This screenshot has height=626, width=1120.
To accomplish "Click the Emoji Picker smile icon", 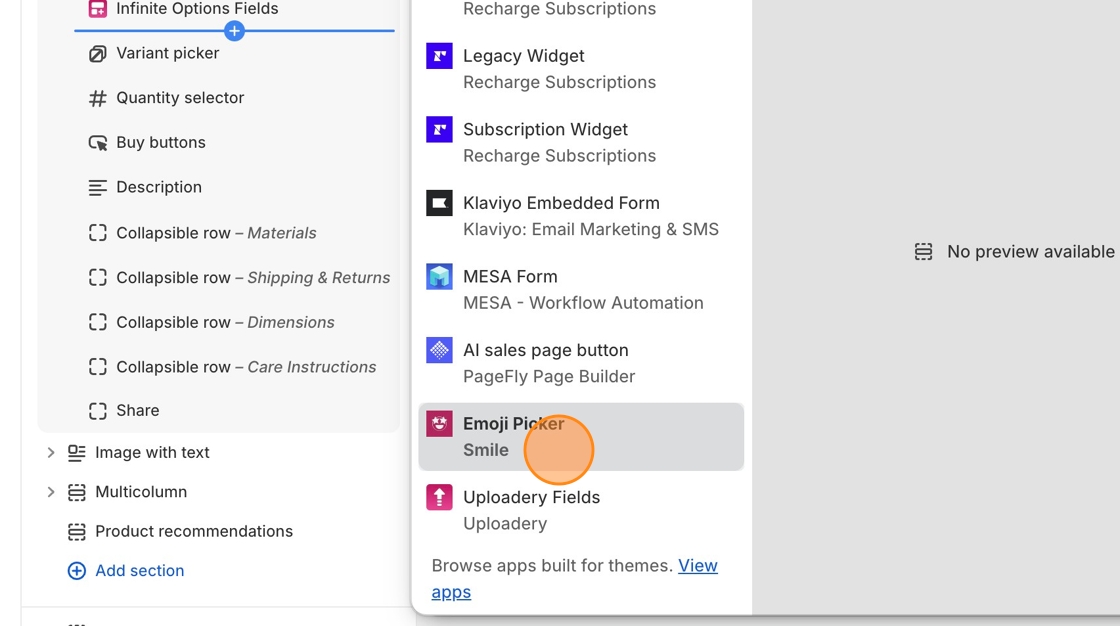I will [x=439, y=424].
